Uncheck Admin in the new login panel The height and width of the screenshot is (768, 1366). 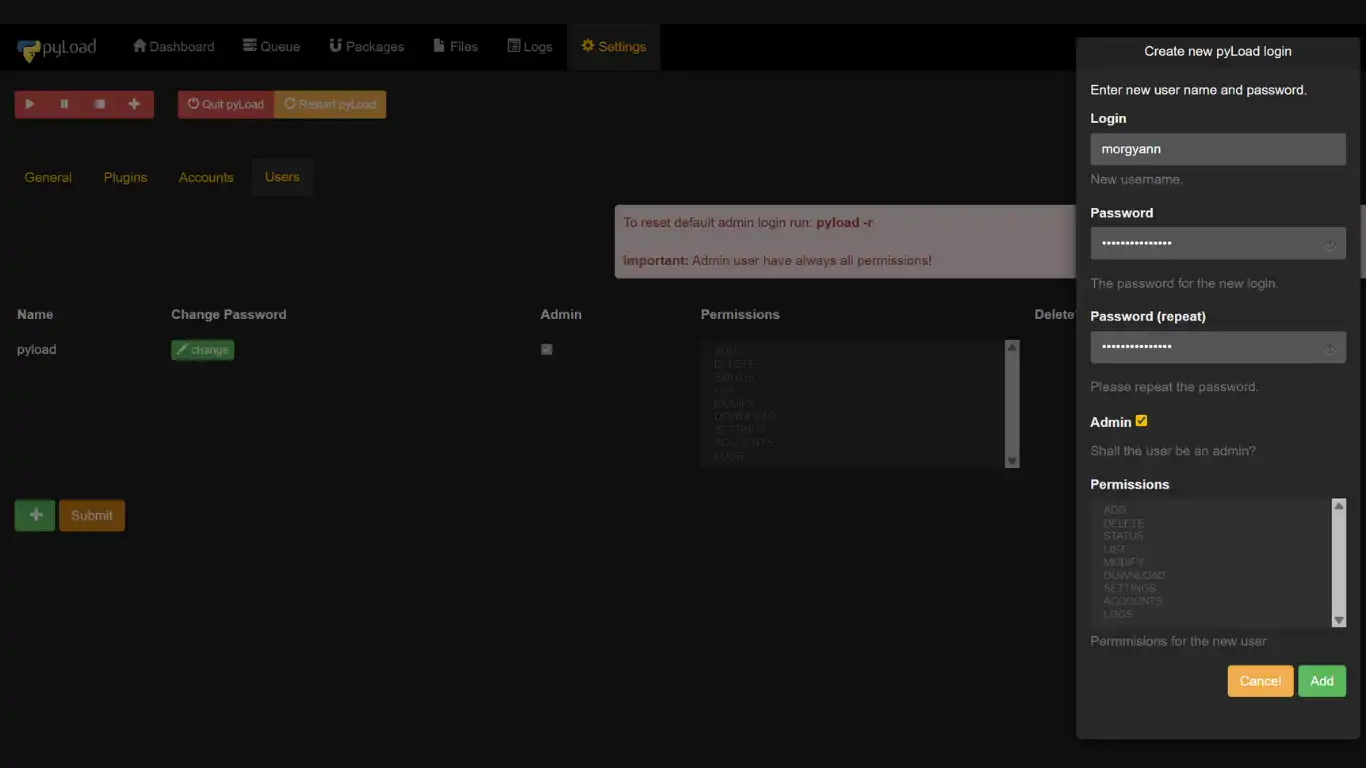pyautogui.click(x=1141, y=421)
